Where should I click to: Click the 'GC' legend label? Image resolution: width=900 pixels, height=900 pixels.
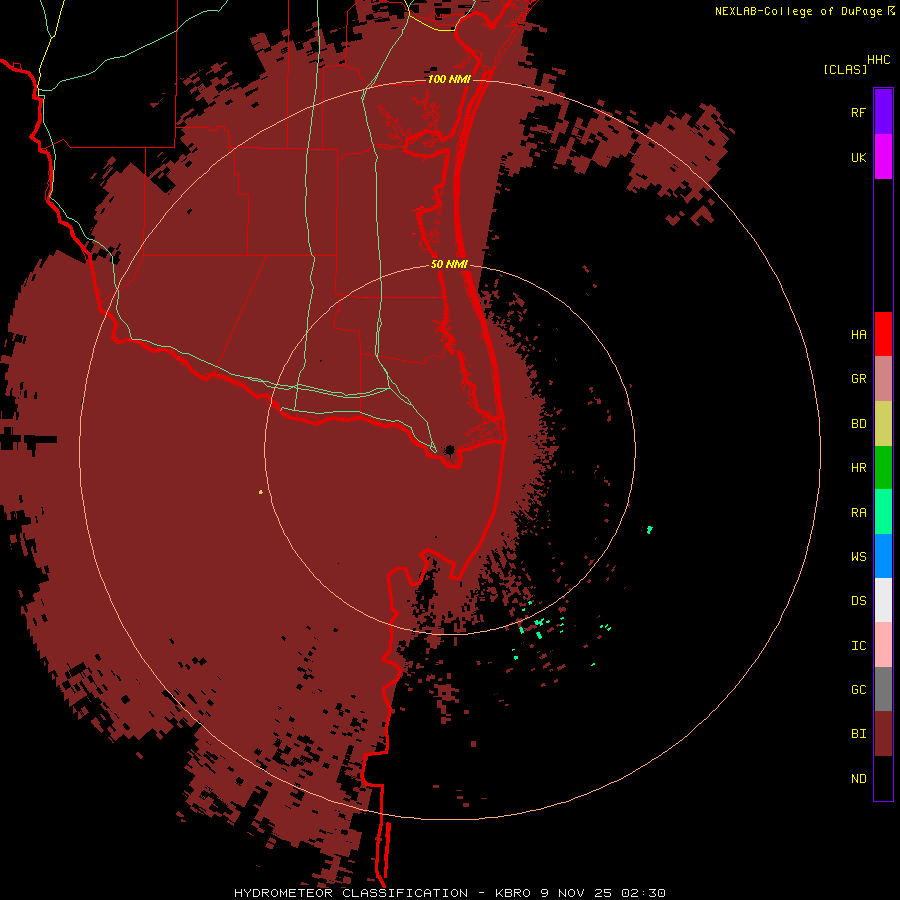click(x=858, y=690)
